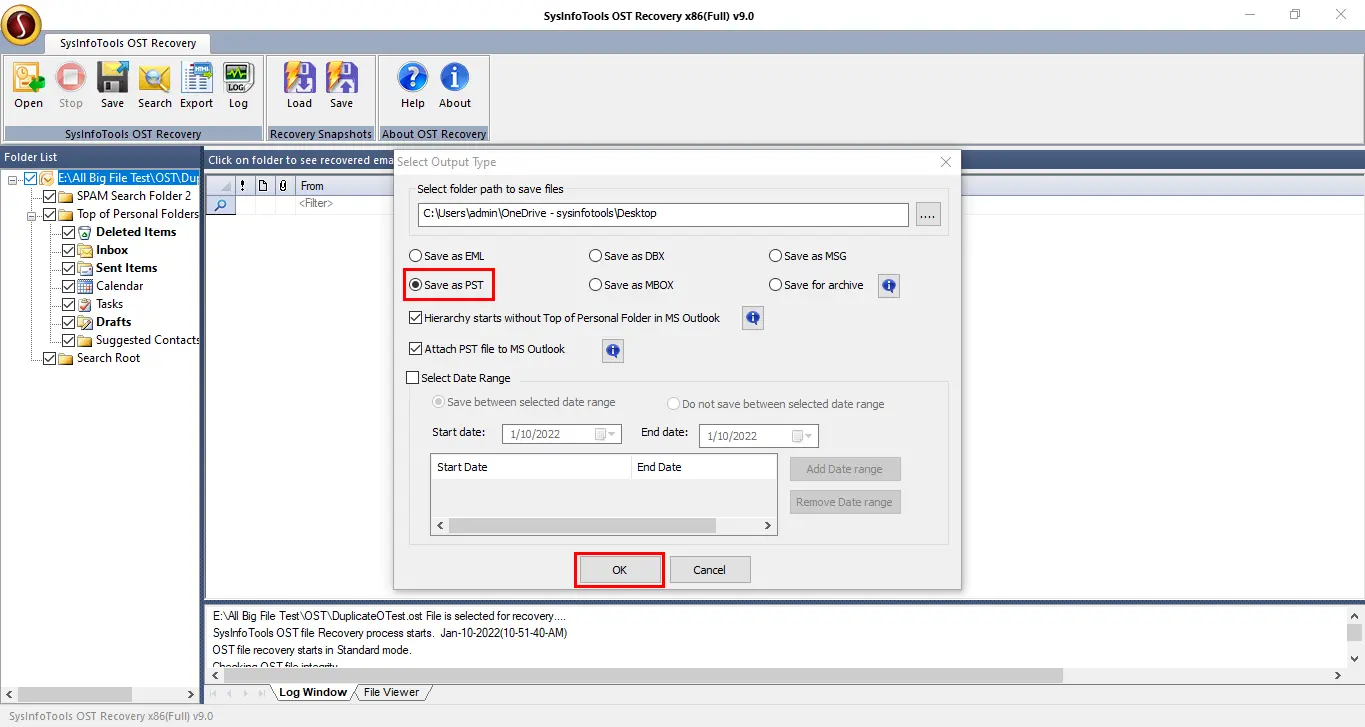
Task: Click OK to confirm output type
Action: [x=619, y=570]
